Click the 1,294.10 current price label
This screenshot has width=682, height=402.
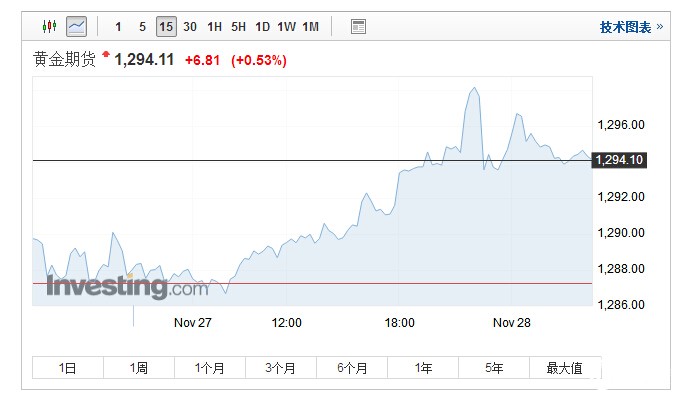(x=619, y=160)
